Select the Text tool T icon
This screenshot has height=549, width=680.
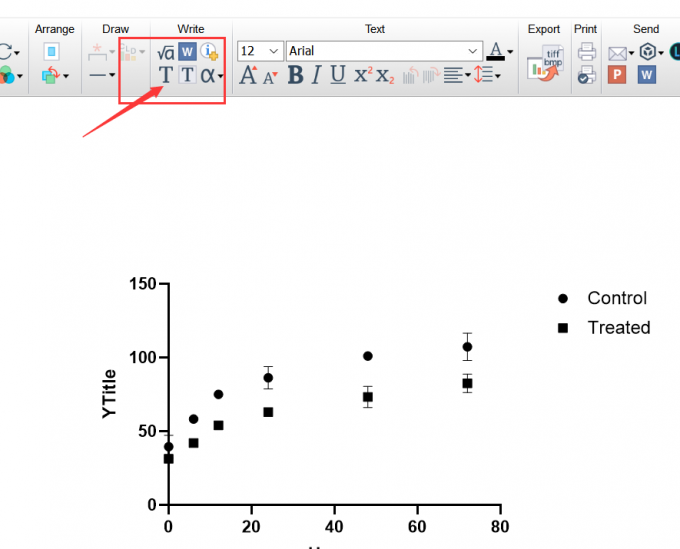165,75
